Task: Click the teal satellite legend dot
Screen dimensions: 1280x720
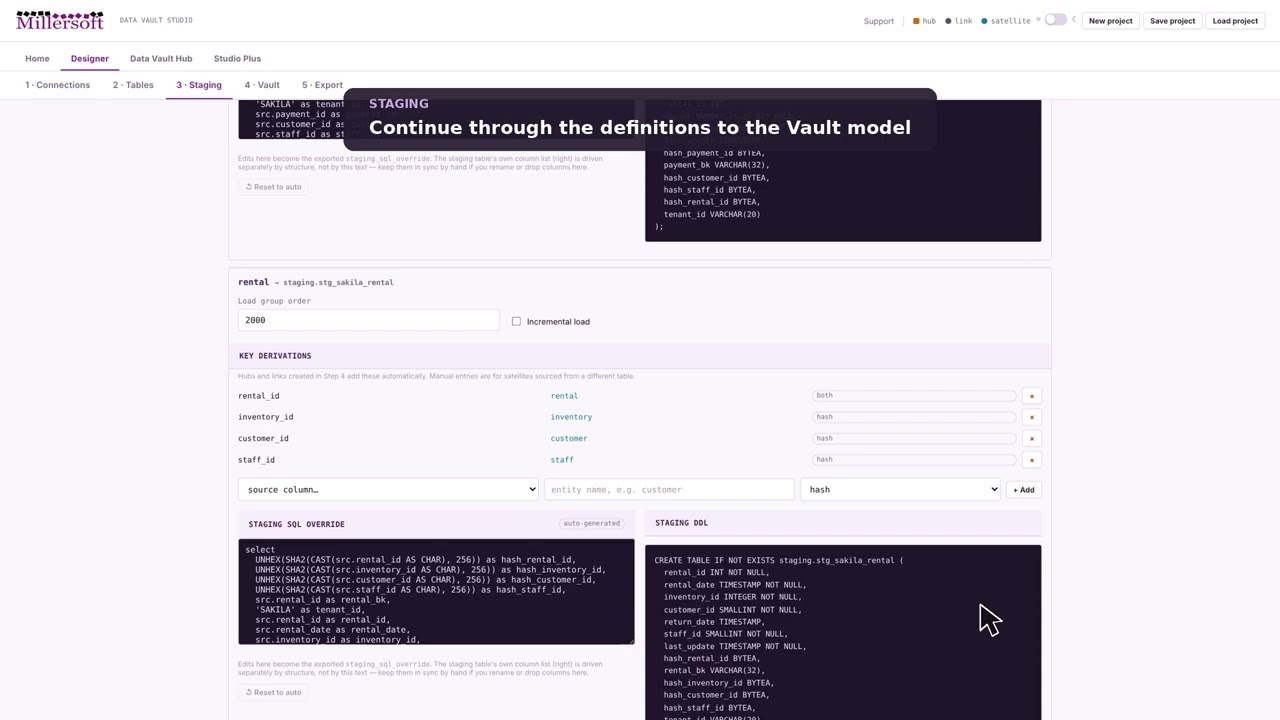Action: (x=984, y=21)
